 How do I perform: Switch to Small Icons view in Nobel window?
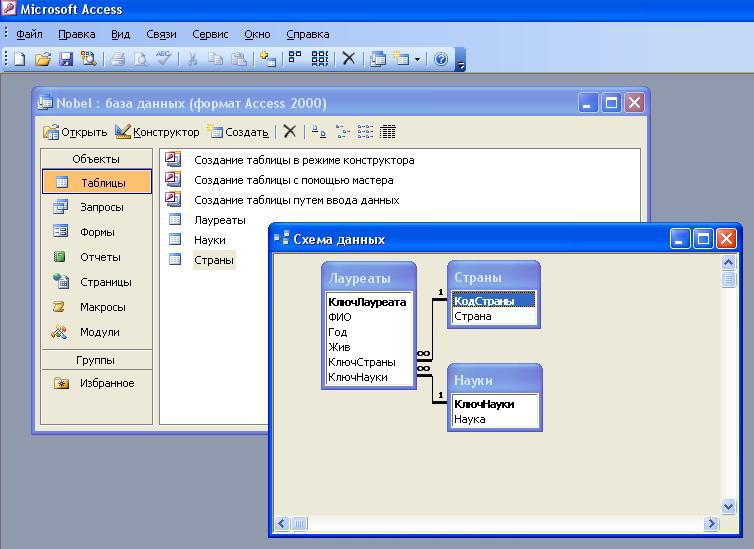coord(342,131)
